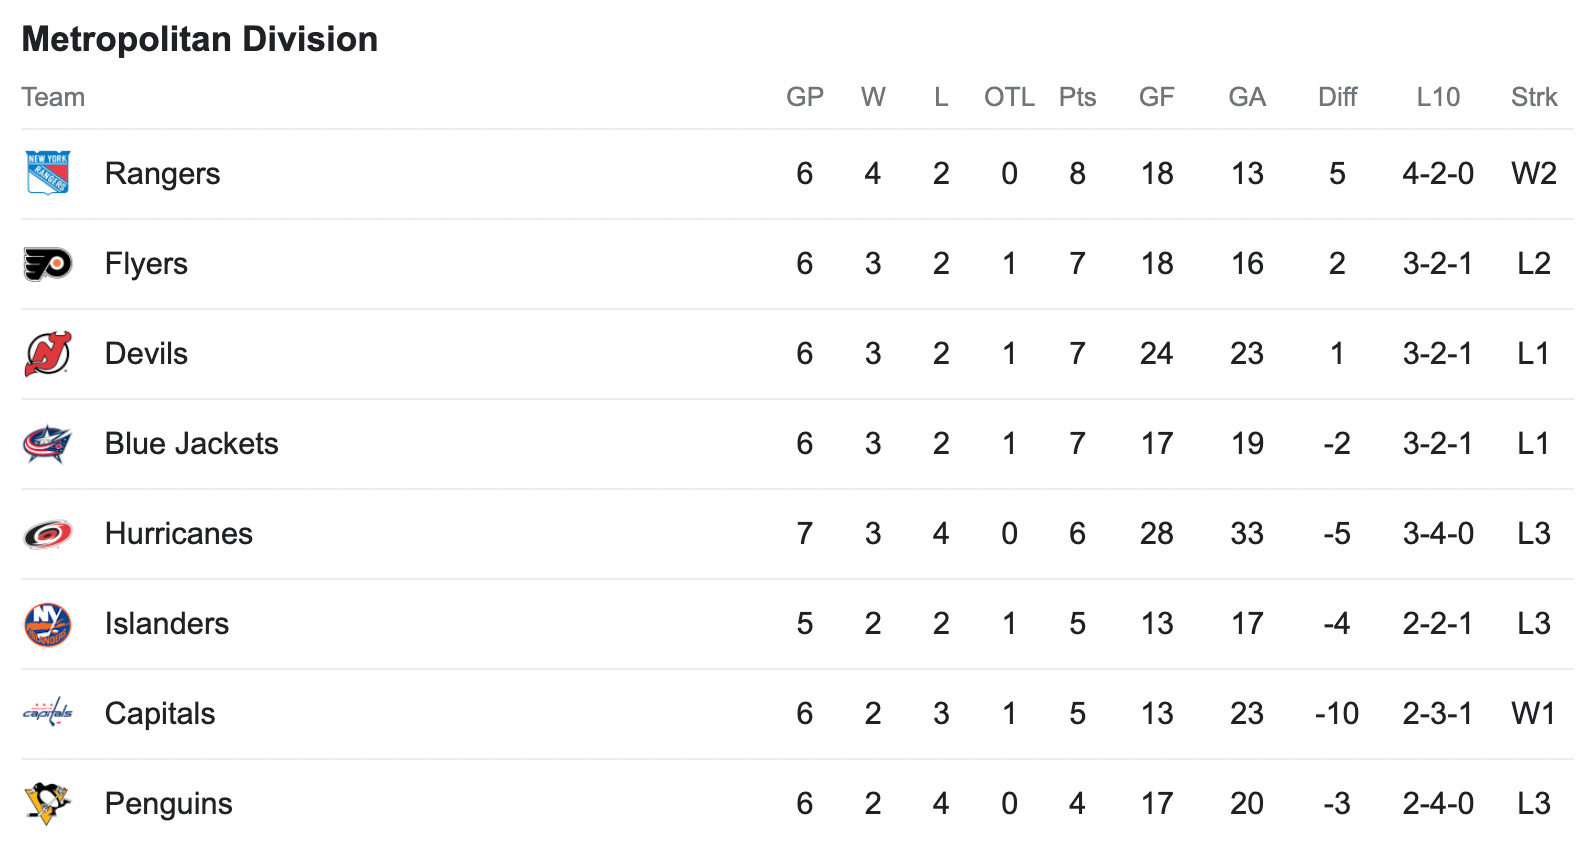
Task: Click the Strk column header
Action: click(x=1533, y=97)
